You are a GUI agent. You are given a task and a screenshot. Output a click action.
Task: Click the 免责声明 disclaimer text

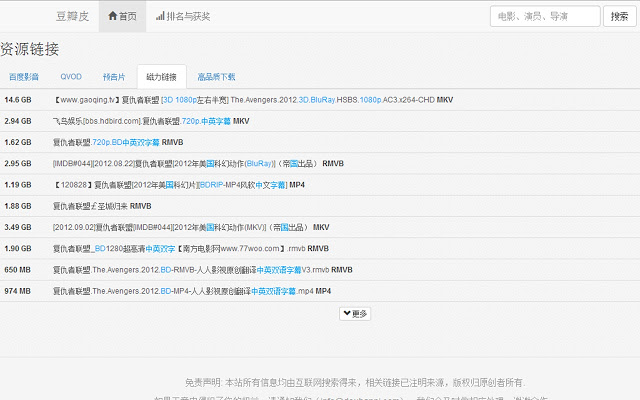tap(355, 382)
